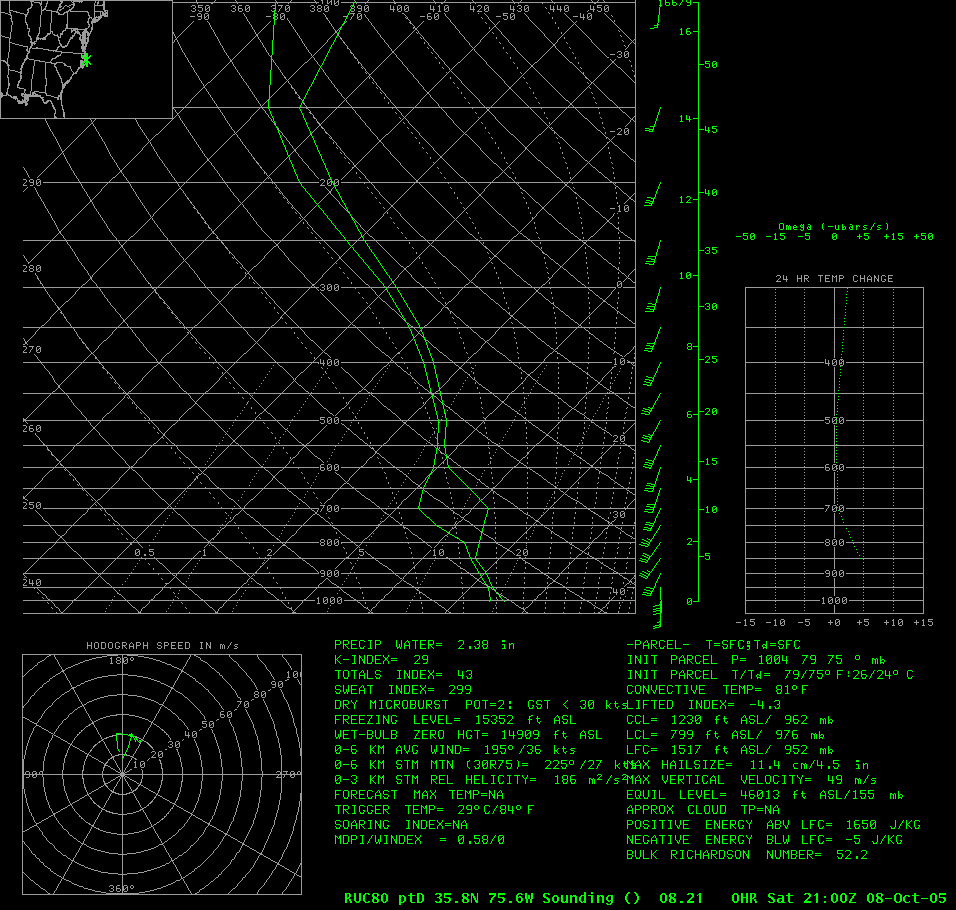Click CONVECTIVE TEMP= 81°F line
Viewport: 956px width, 910px height.
717,689
